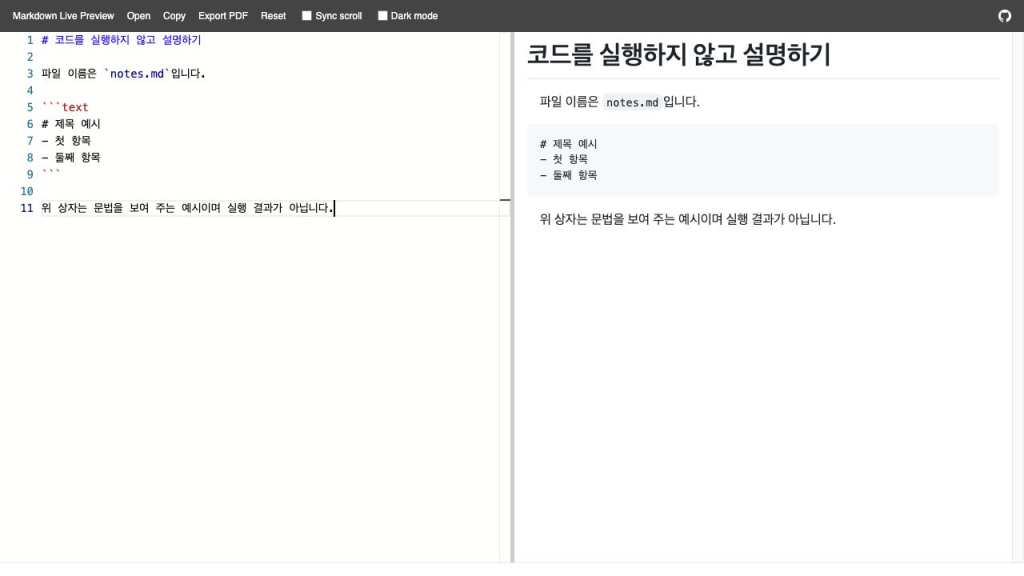Click preview paragraph '위 상자는 문법을 보여 주는…'

688,219
